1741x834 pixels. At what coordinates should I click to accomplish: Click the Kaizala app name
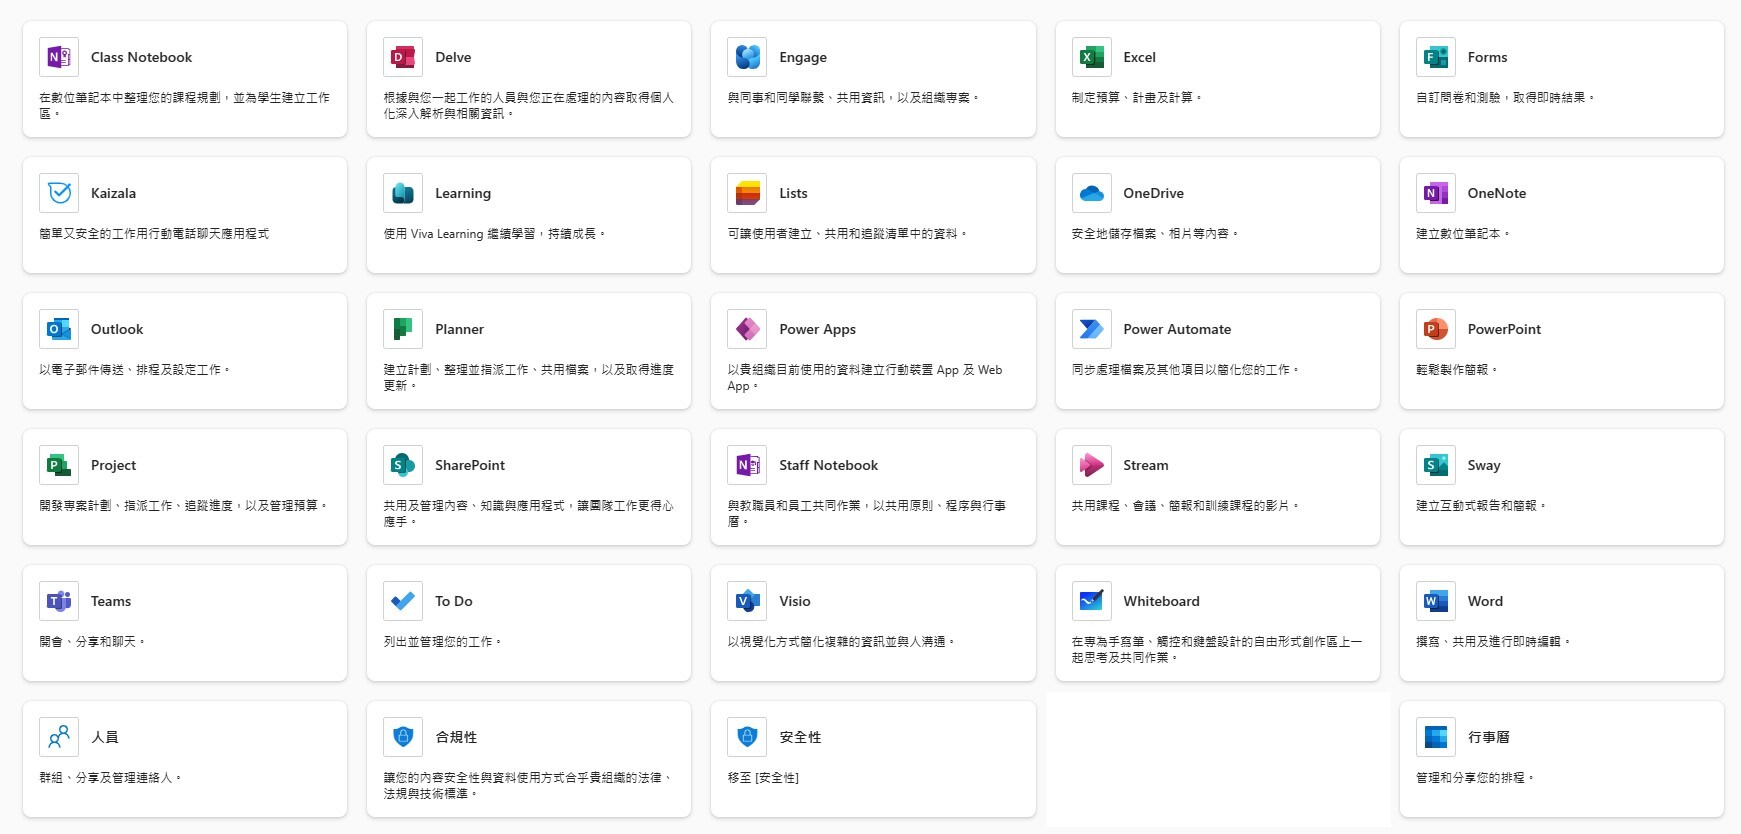(x=113, y=193)
